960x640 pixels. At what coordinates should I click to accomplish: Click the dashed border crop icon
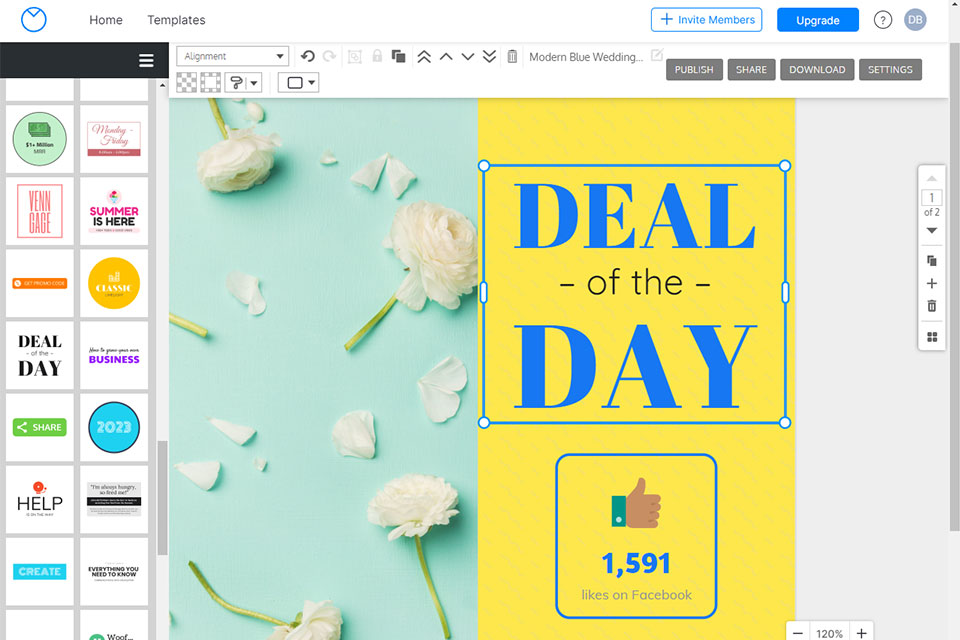[x=211, y=82]
